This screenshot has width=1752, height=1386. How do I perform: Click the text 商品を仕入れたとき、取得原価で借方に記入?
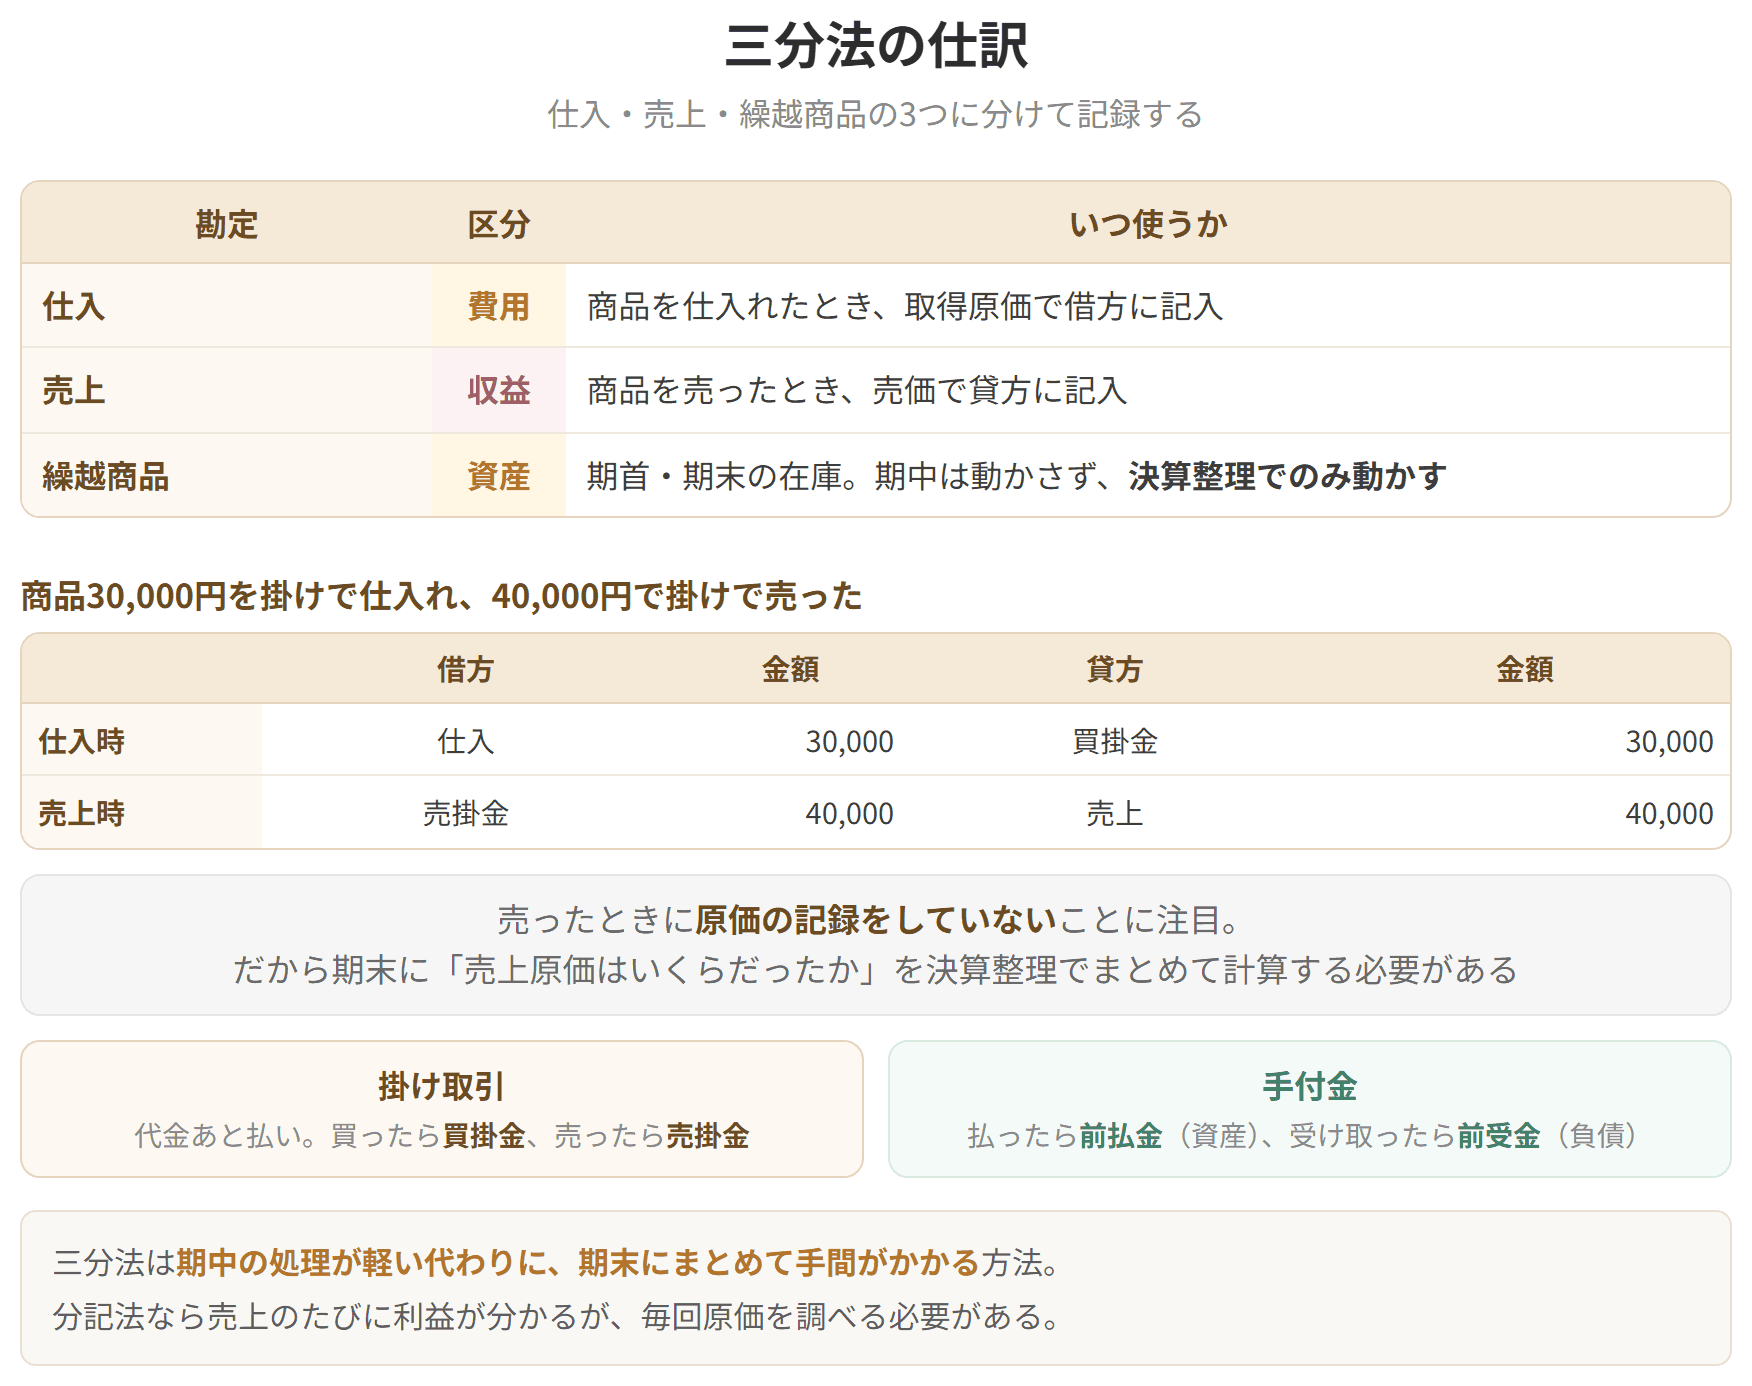[905, 306]
